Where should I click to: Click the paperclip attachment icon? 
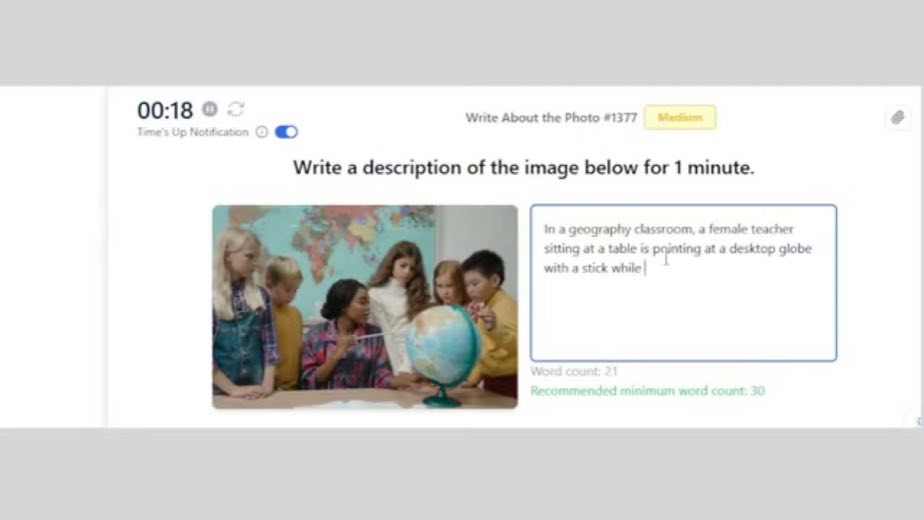(x=897, y=117)
